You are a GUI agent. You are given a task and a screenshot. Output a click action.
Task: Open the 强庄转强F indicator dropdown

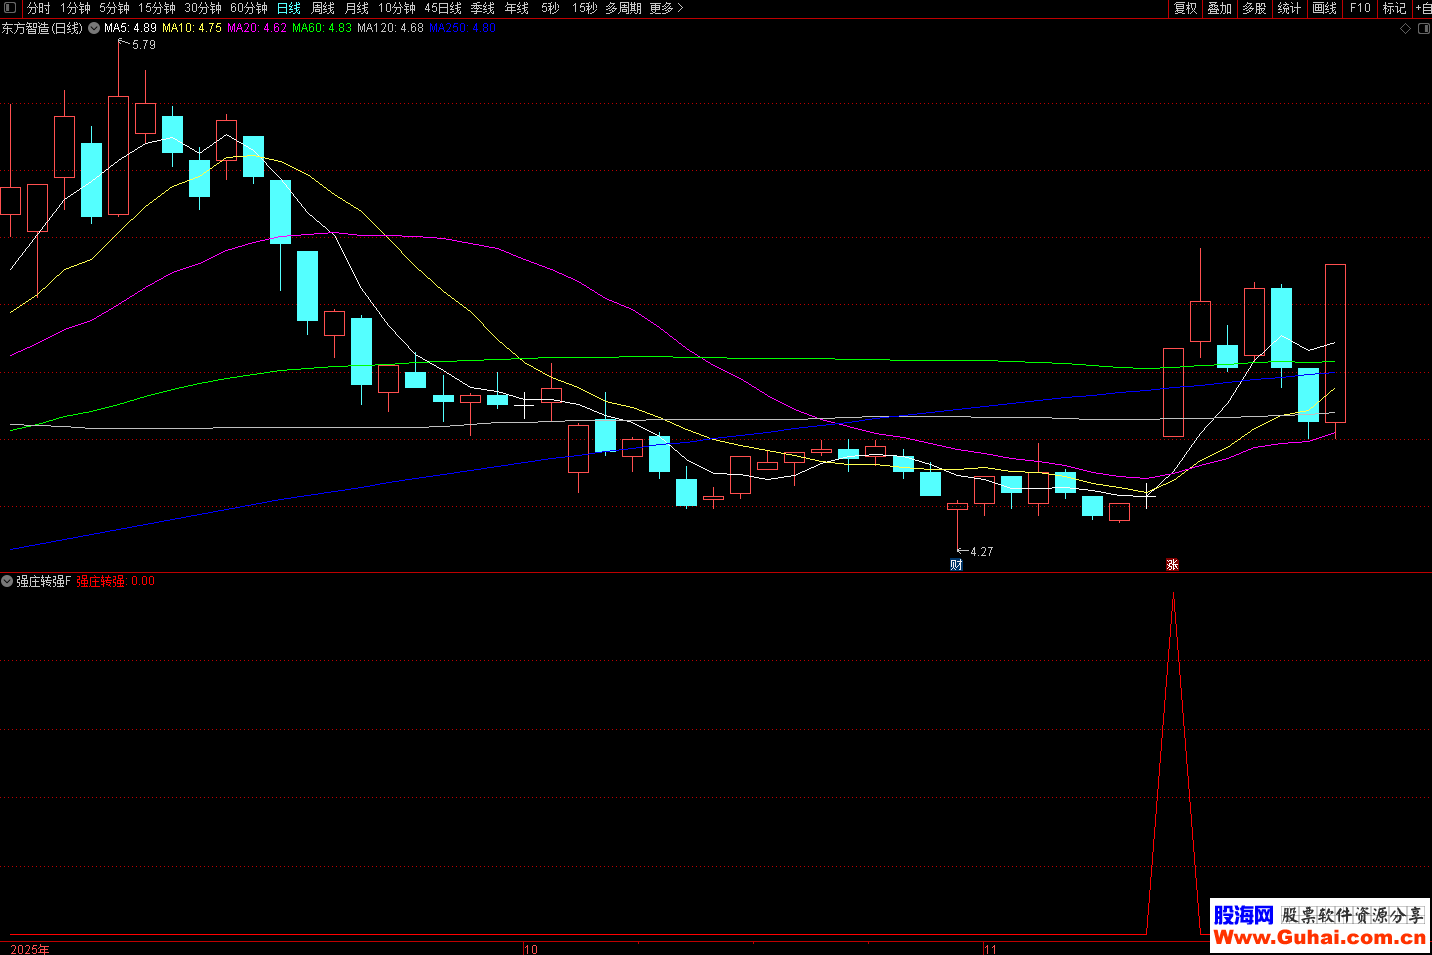click(x=7, y=581)
